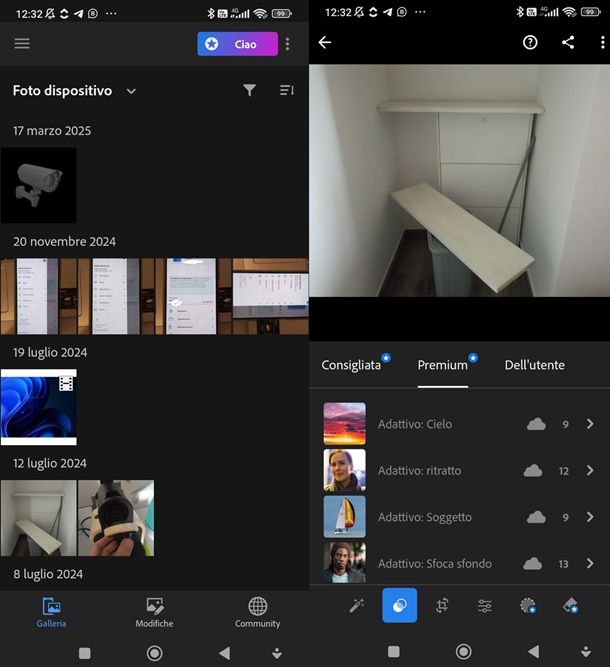
Task: Open third 20 novembre 2024 photo
Action: click(193, 296)
